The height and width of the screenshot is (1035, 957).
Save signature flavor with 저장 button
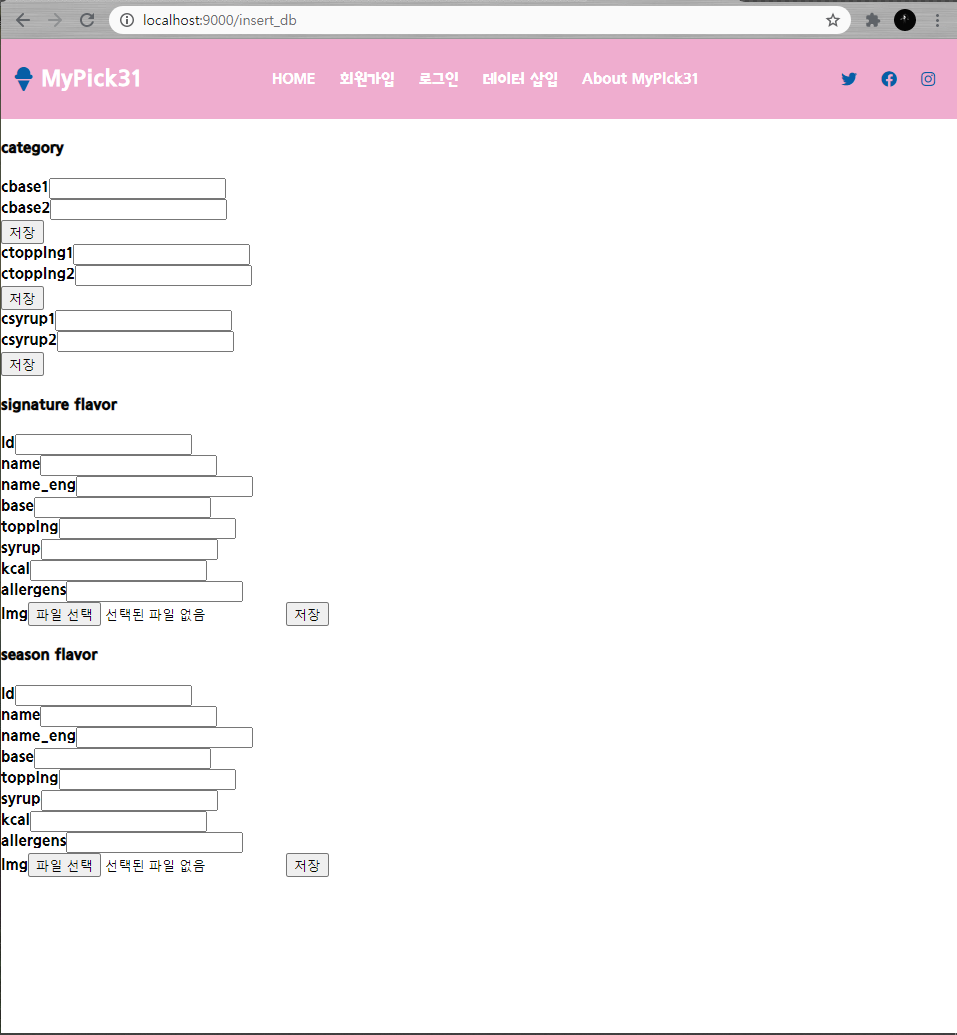pyautogui.click(x=308, y=614)
